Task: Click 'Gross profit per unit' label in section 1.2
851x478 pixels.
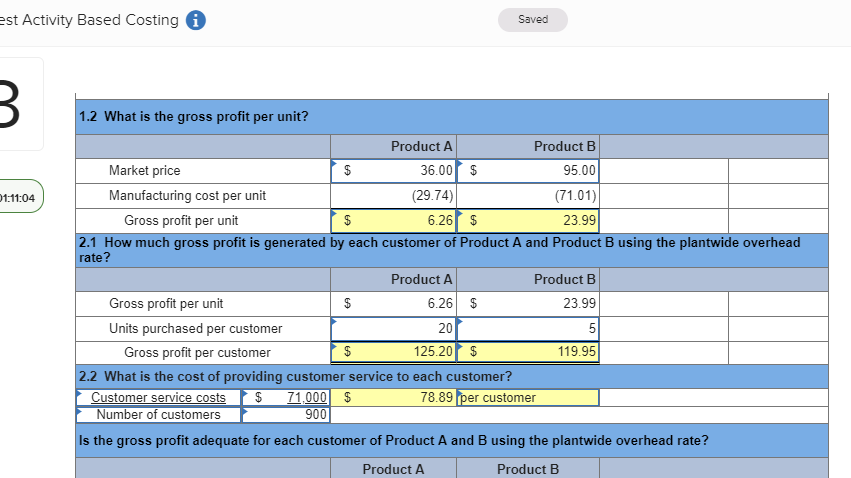Action: pyautogui.click(x=181, y=220)
